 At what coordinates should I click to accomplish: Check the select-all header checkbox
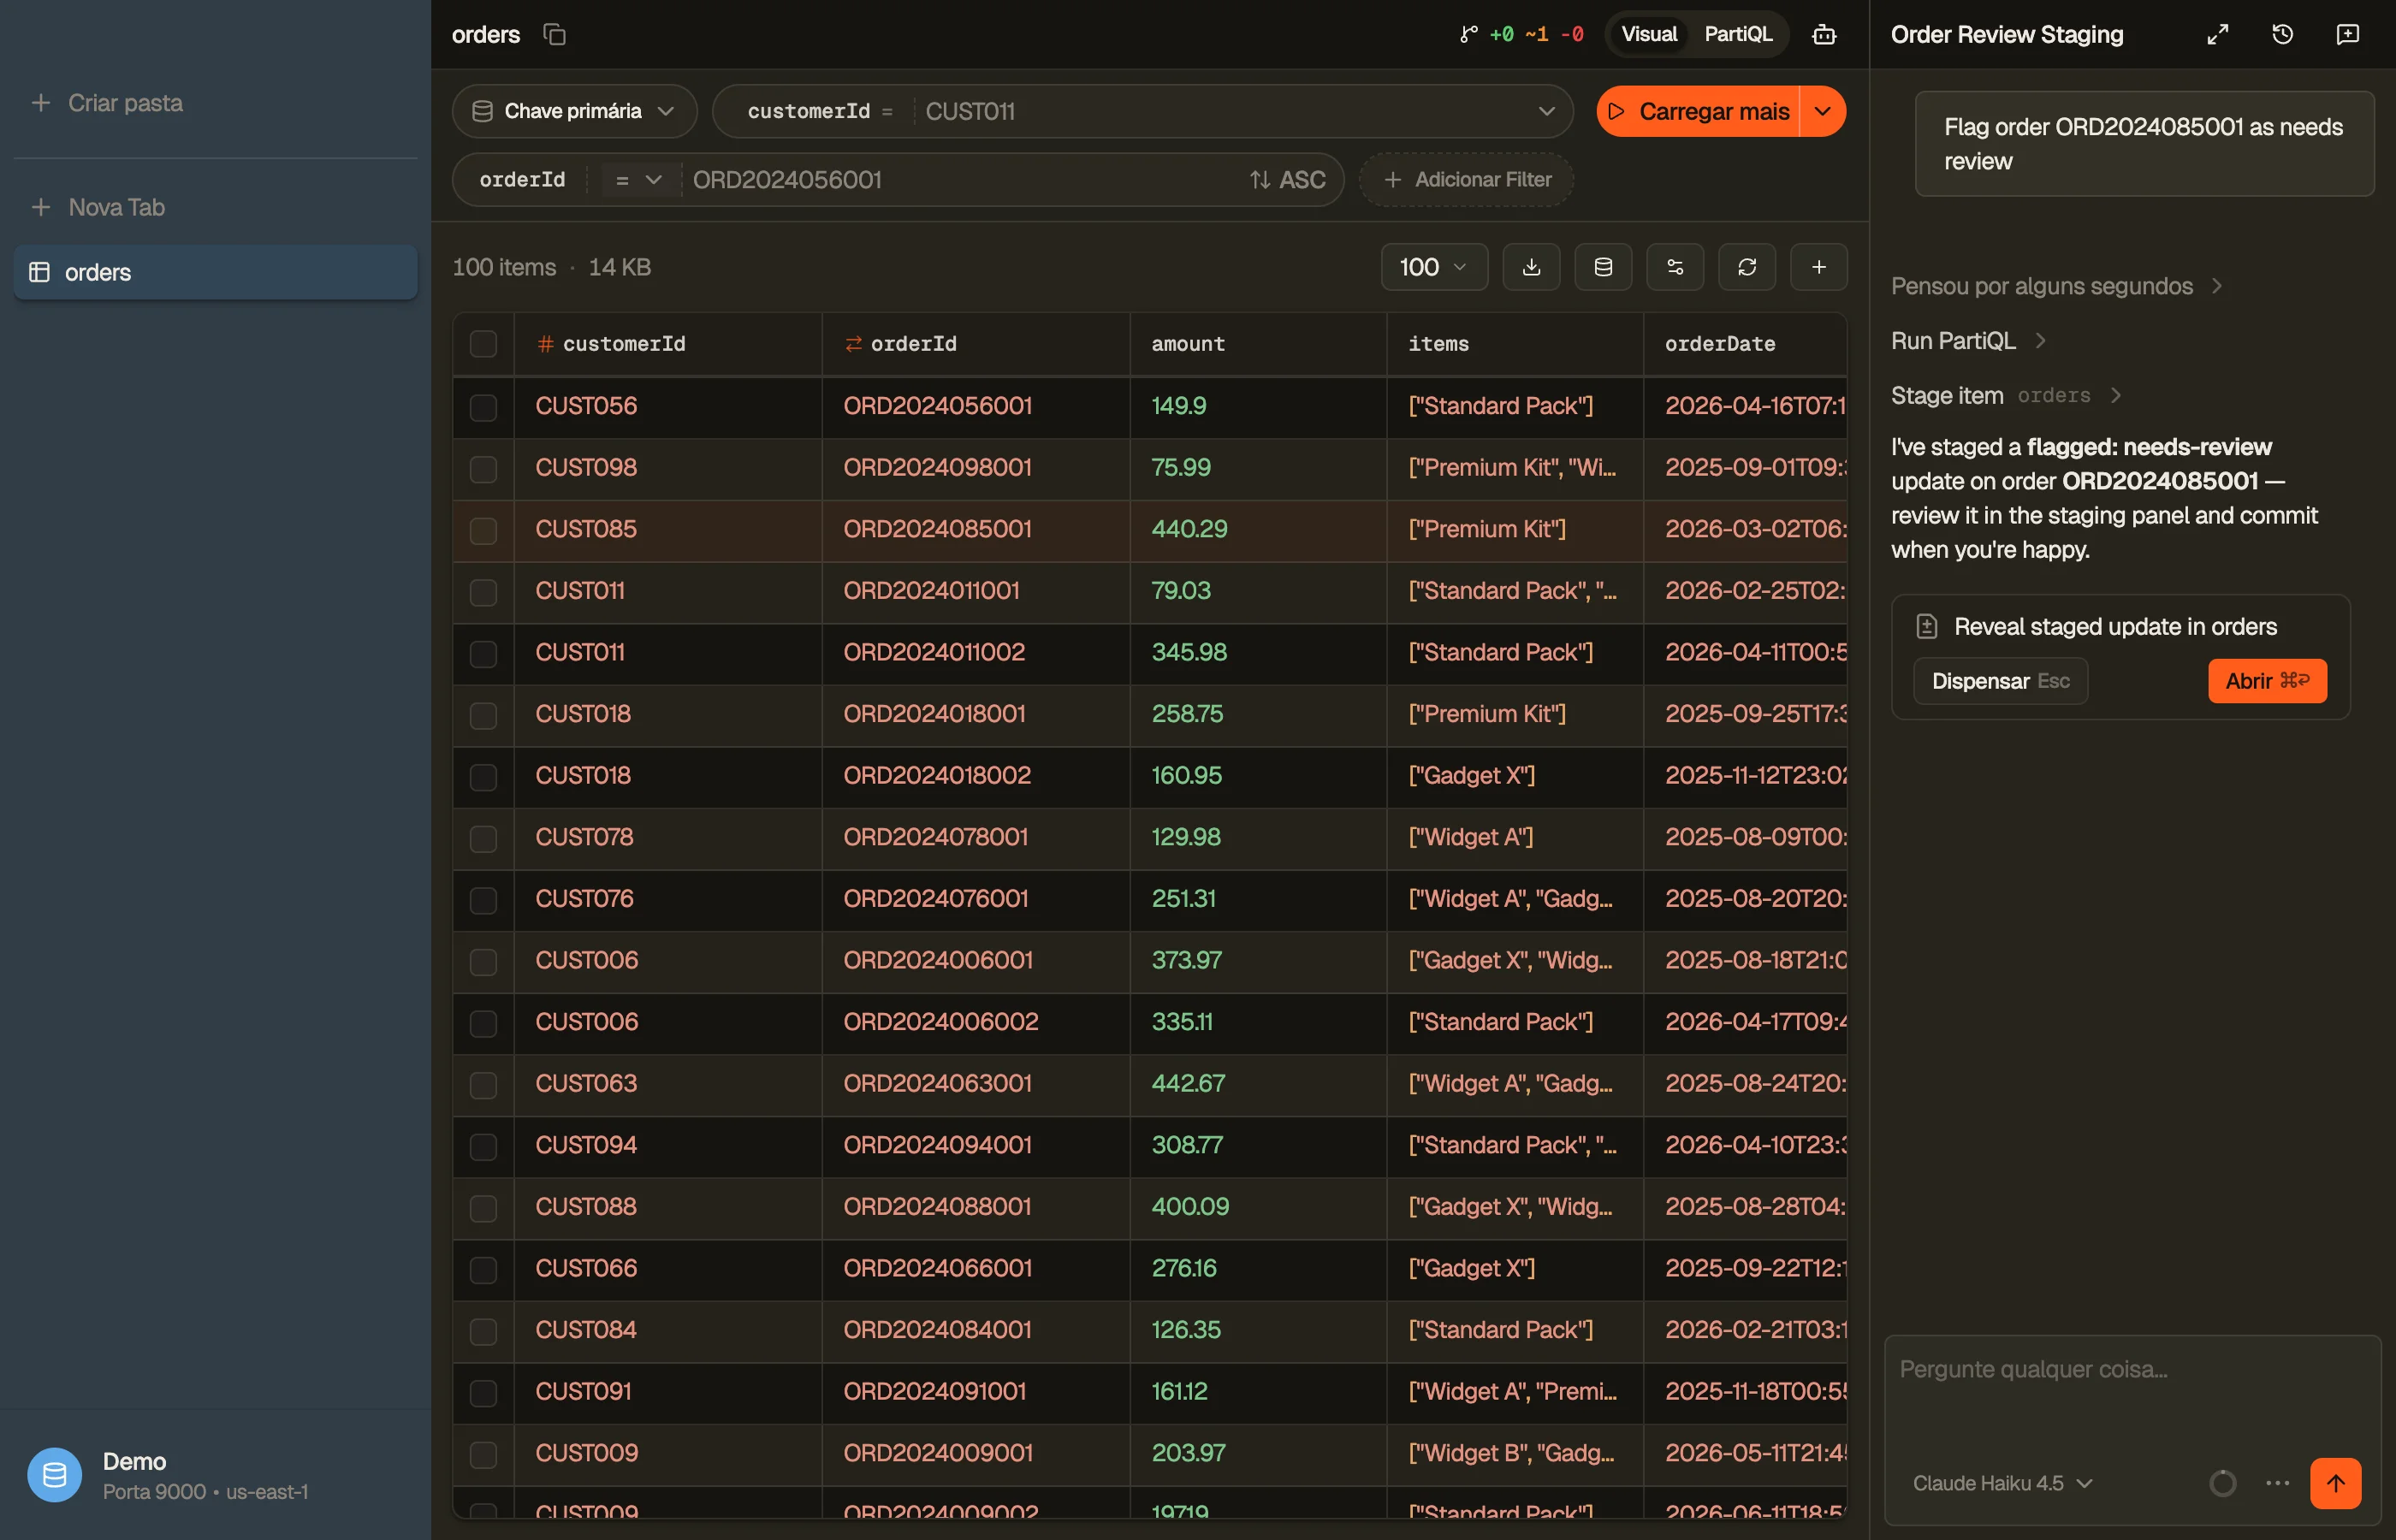pos(483,344)
